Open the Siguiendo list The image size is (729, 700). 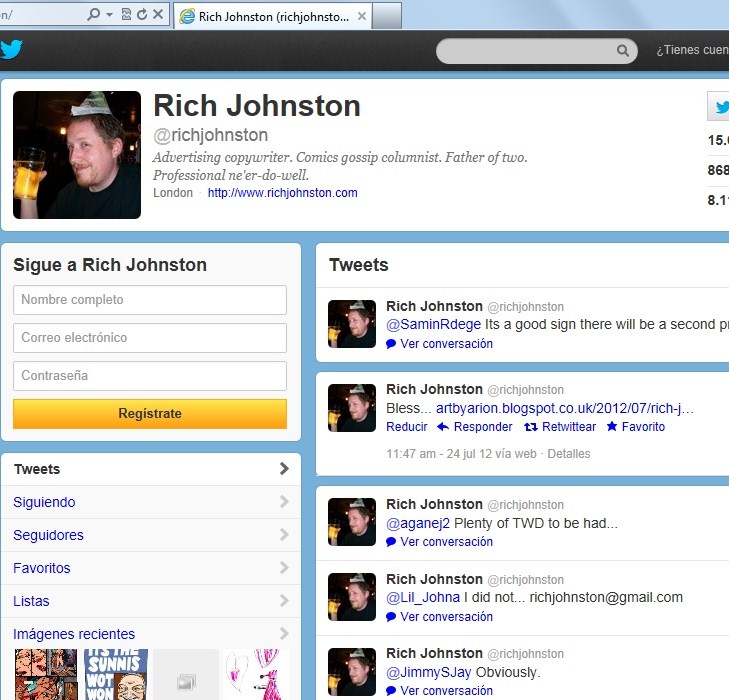pyautogui.click(x=151, y=502)
